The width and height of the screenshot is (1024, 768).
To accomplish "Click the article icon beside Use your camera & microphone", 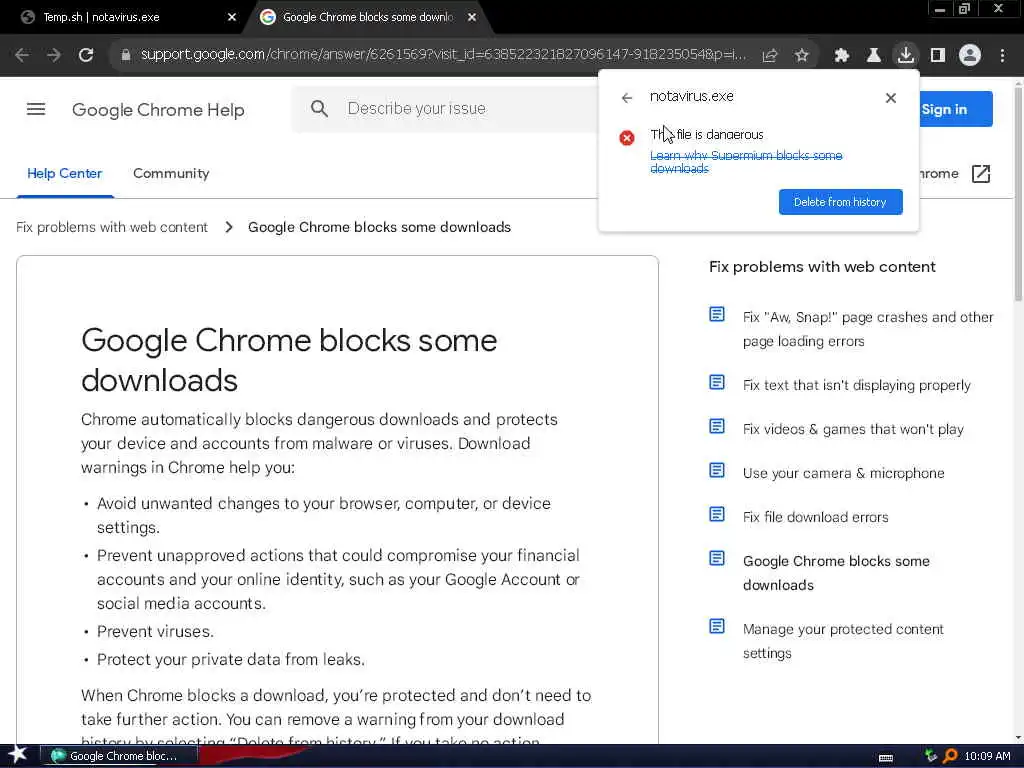I will (x=717, y=470).
